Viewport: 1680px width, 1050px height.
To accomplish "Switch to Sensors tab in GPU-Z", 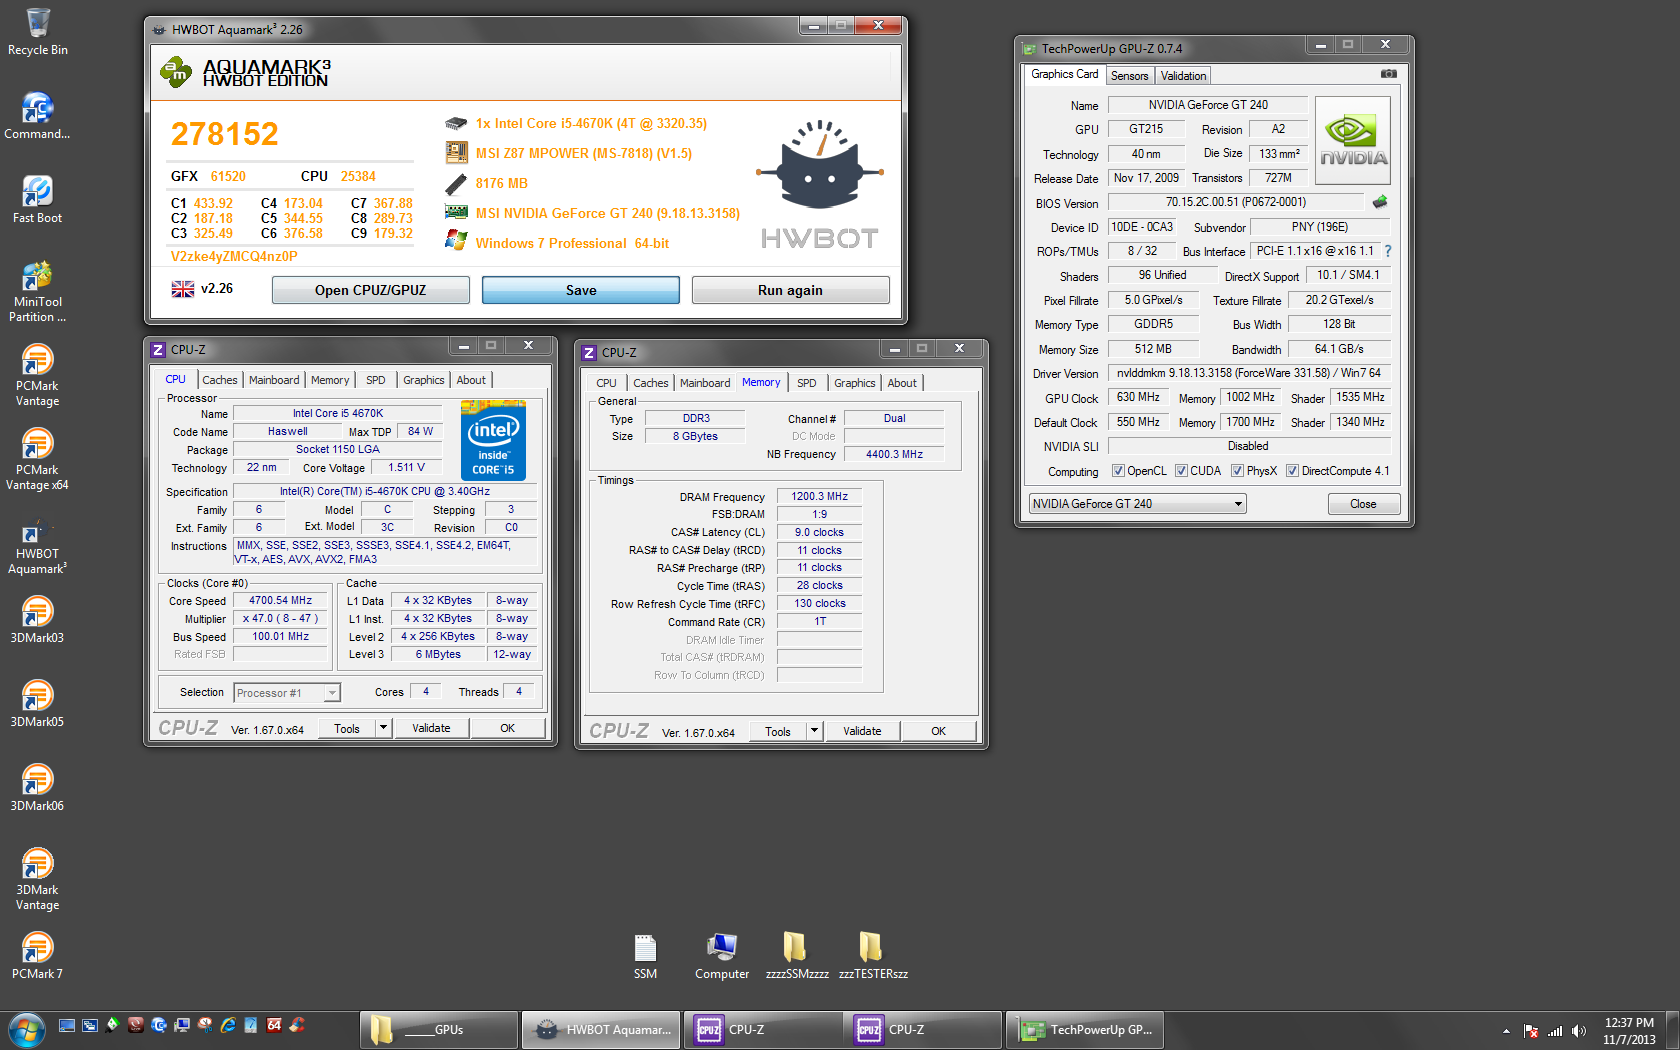I will coord(1129,76).
